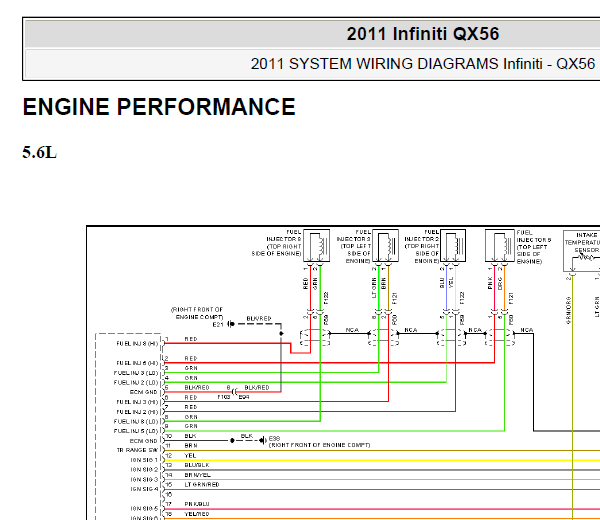Click the 'IGN SIG 3' pin label
This screenshot has height=520, width=600.
point(144,479)
